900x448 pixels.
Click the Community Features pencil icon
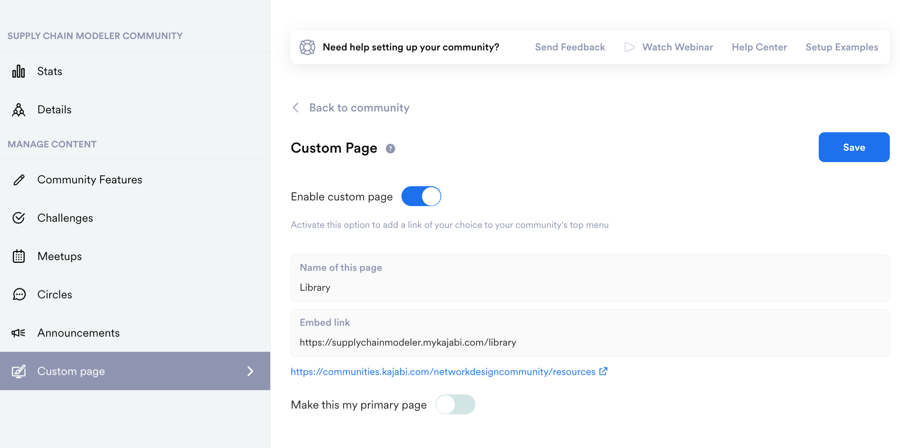(x=19, y=180)
